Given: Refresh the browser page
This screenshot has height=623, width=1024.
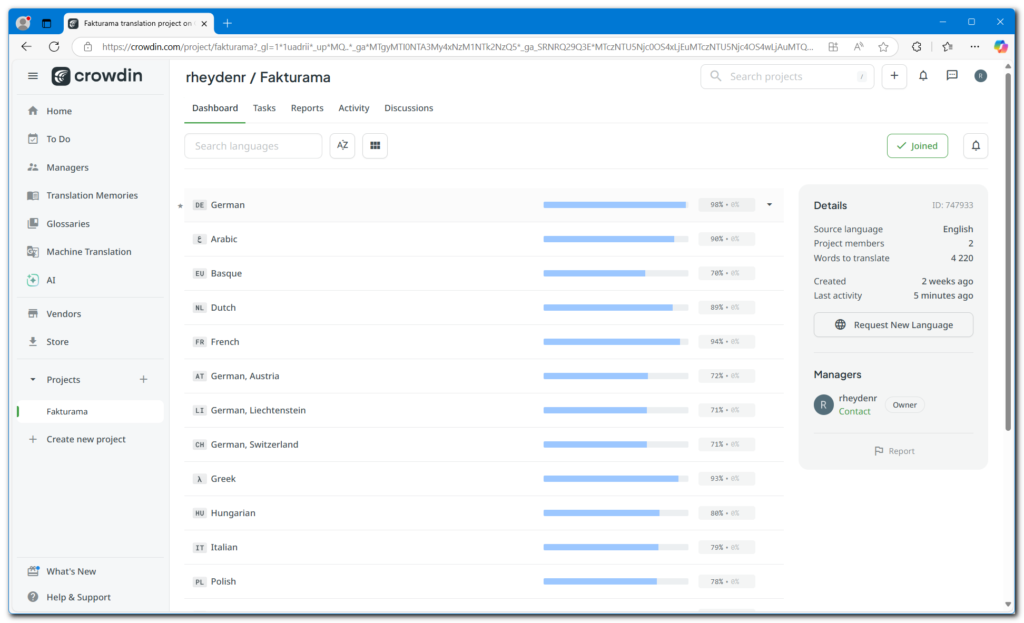Looking at the screenshot, I should (x=54, y=46).
